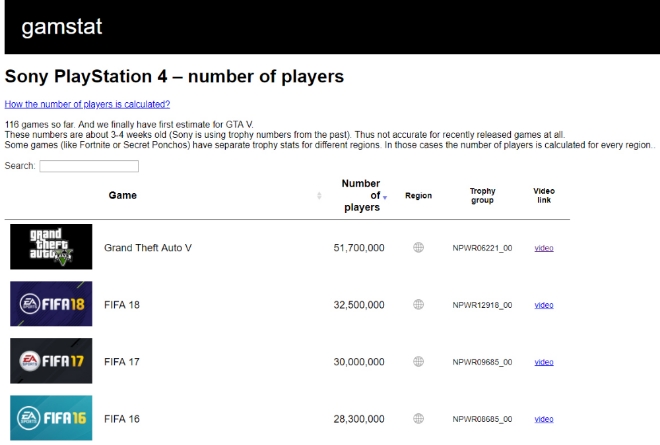Focus the Search input field
The image size is (660, 445).
pyautogui.click(x=89, y=166)
